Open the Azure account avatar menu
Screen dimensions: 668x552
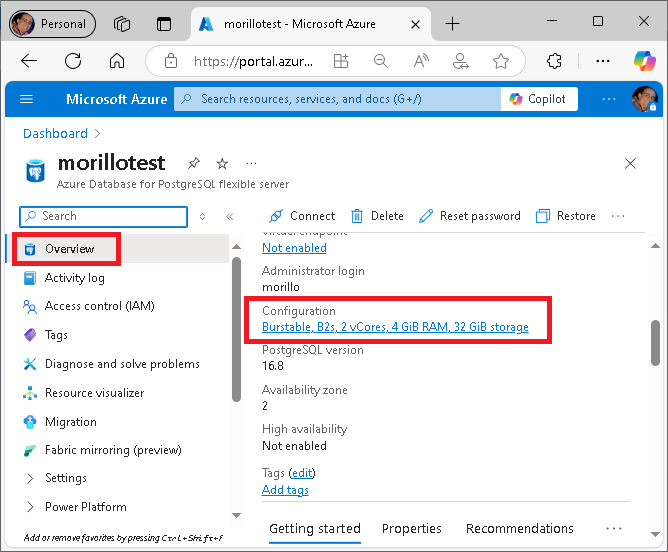[644, 99]
